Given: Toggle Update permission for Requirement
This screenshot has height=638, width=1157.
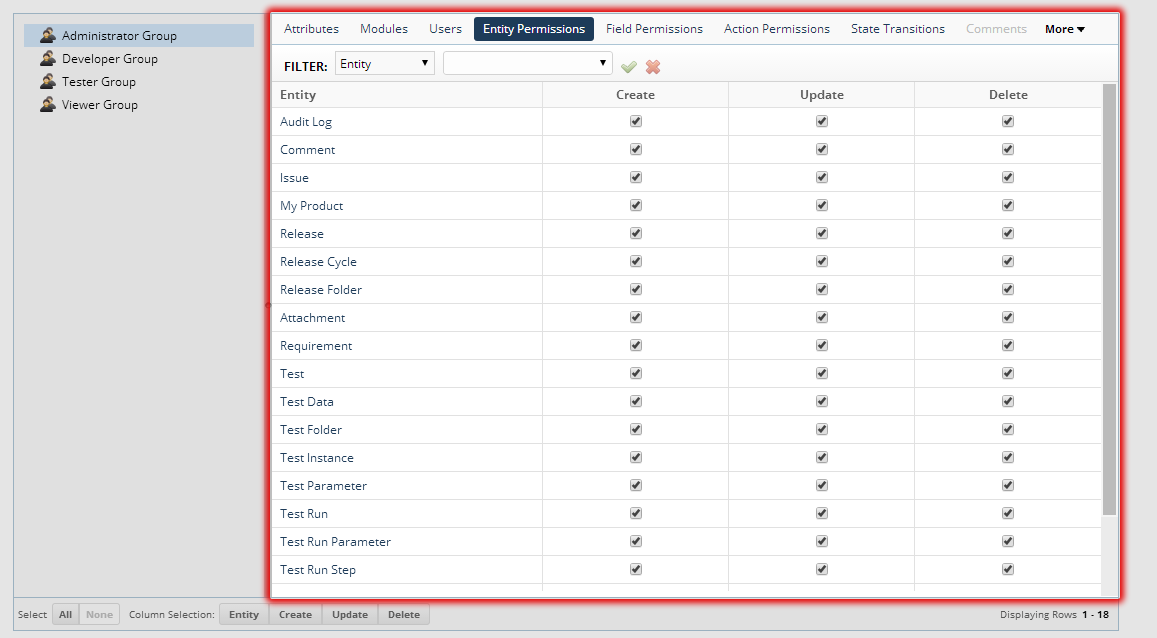Looking at the screenshot, I should click(822, 345).
